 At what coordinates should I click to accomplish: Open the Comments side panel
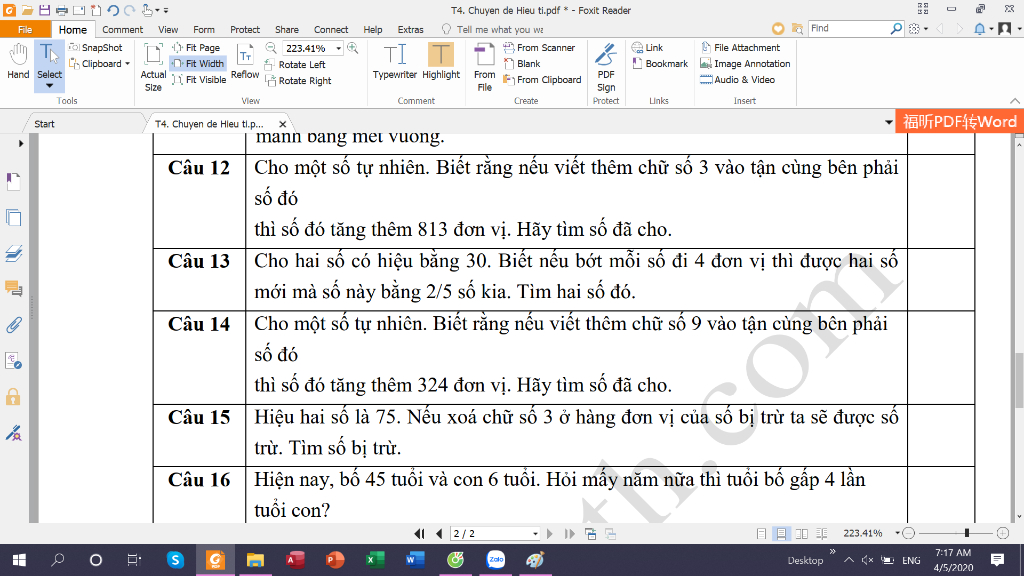(x=14, y=289)
